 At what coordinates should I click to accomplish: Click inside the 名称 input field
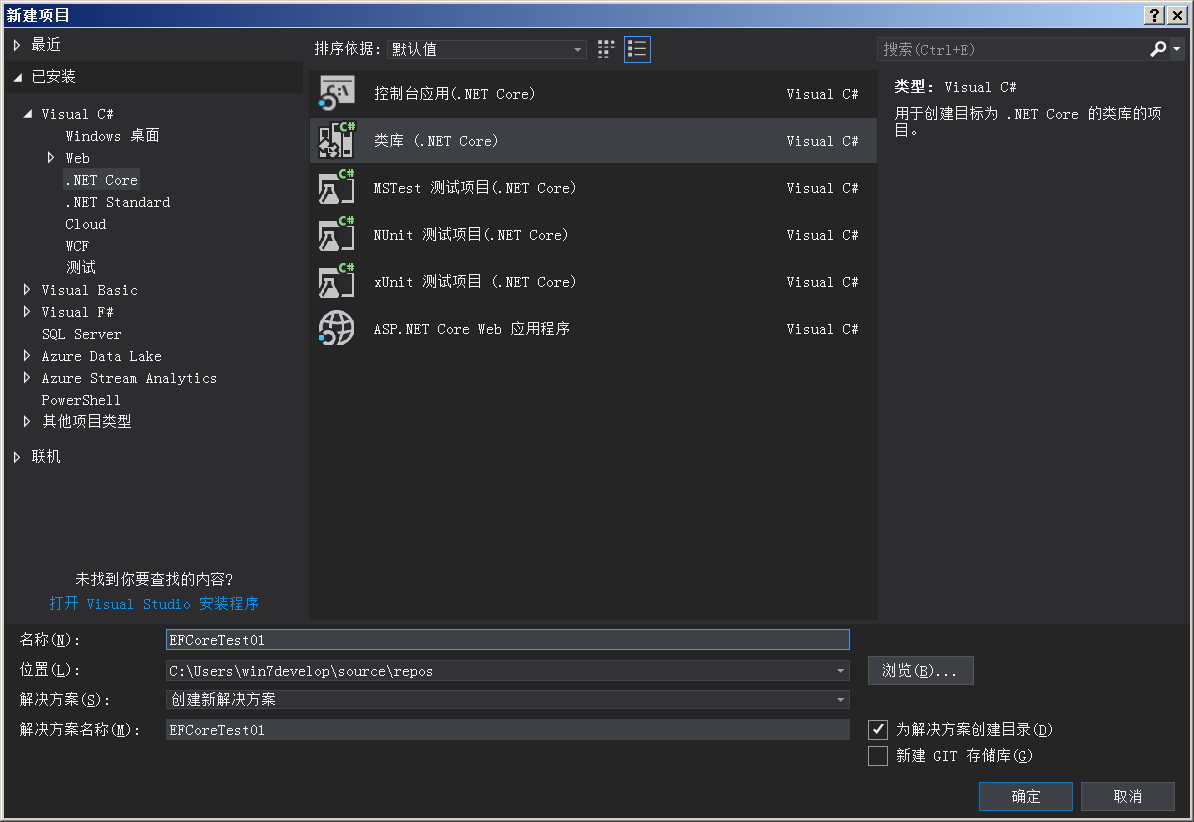[x=500, y=639]
